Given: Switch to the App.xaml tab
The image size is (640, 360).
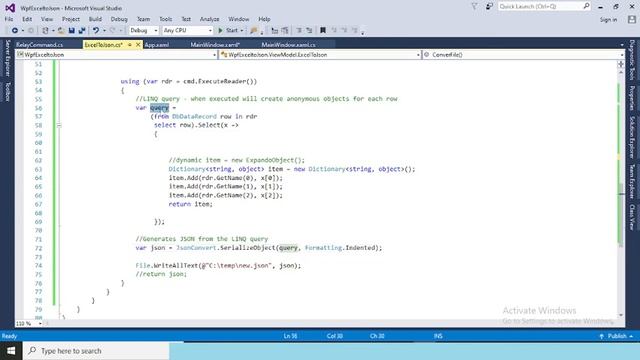Looking at the screenshot, I should click(157, 45).
